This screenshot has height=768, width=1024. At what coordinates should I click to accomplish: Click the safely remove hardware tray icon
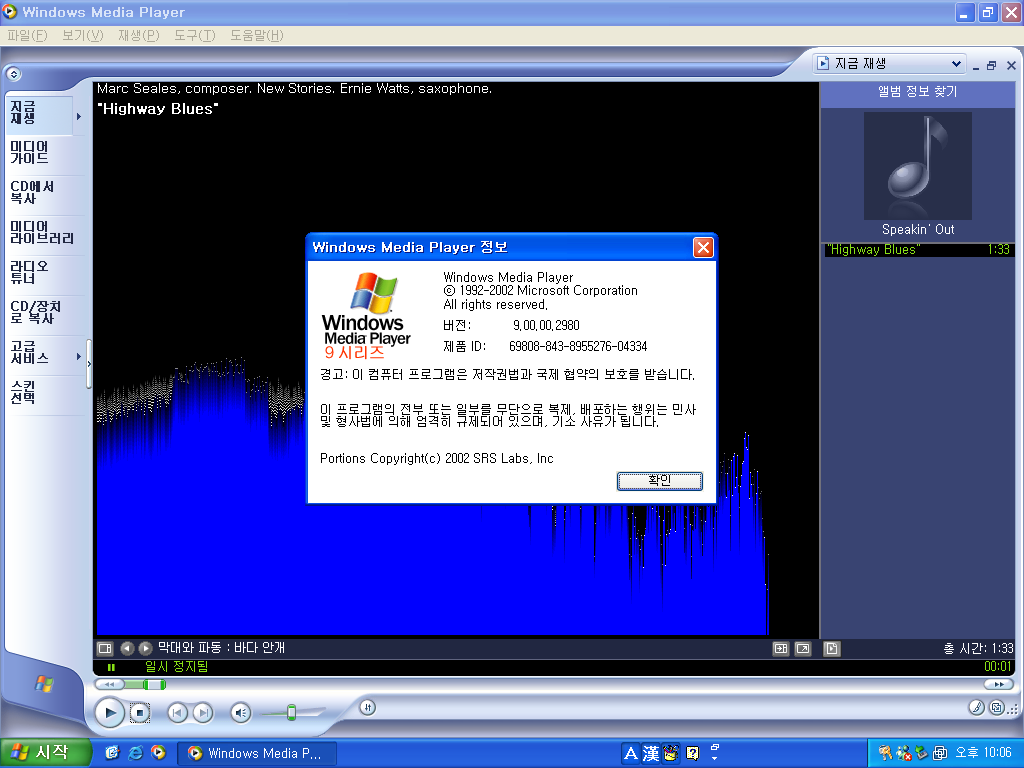pyautogui.click(x=921, y=753)
